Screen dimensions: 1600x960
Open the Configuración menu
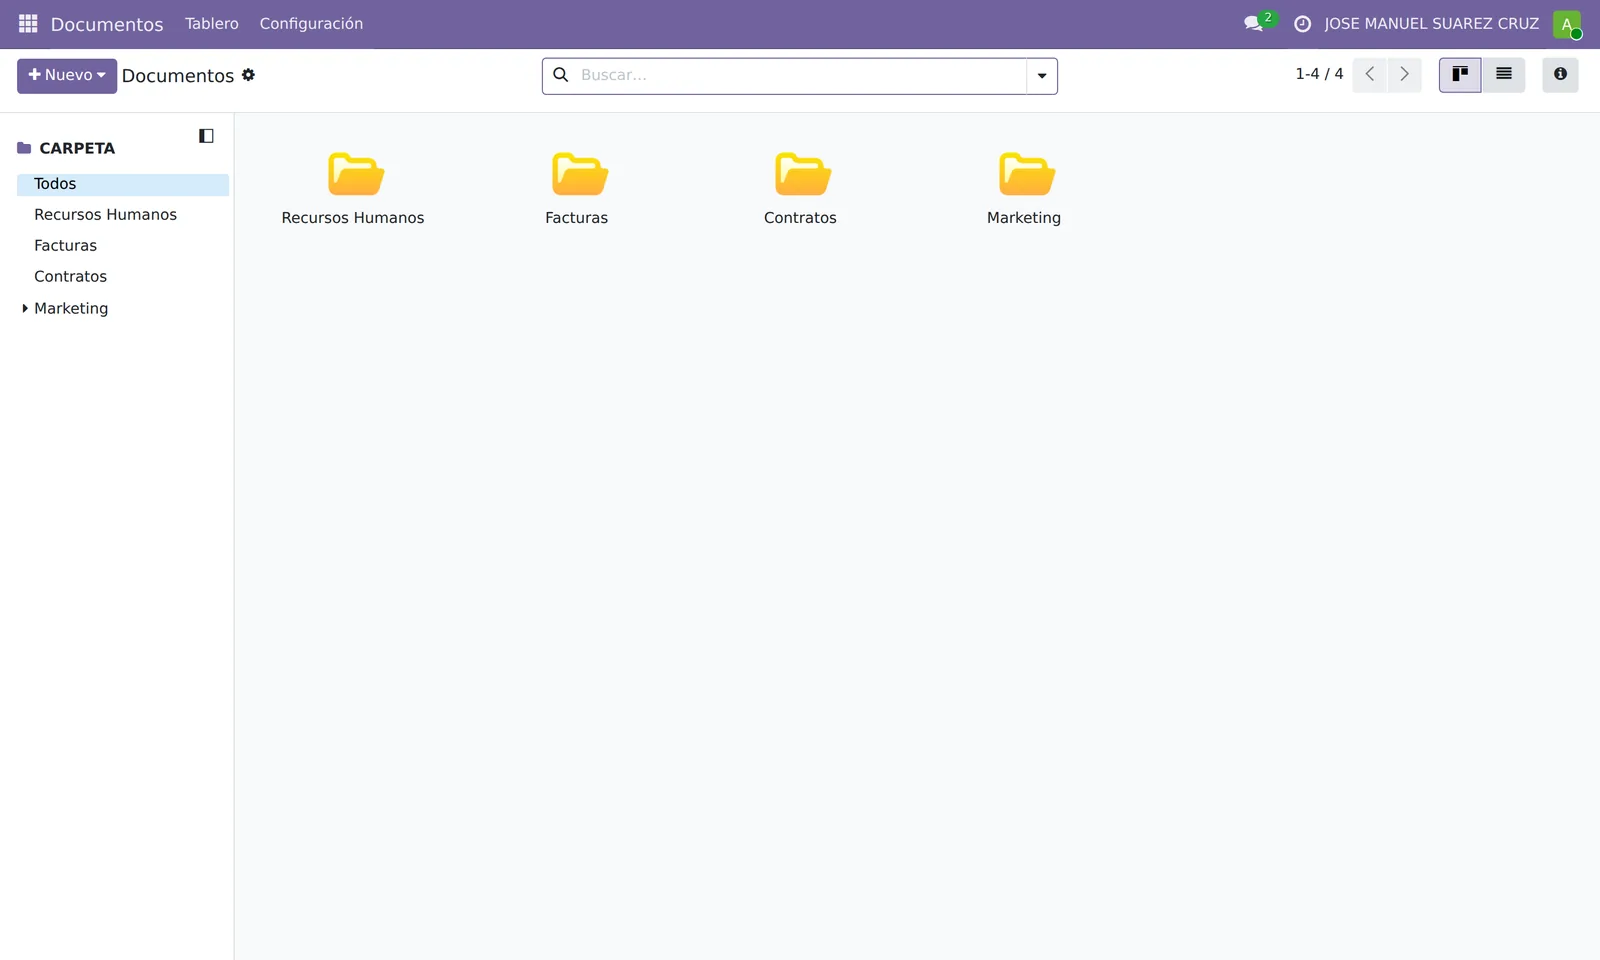click(x=311, y=24)
